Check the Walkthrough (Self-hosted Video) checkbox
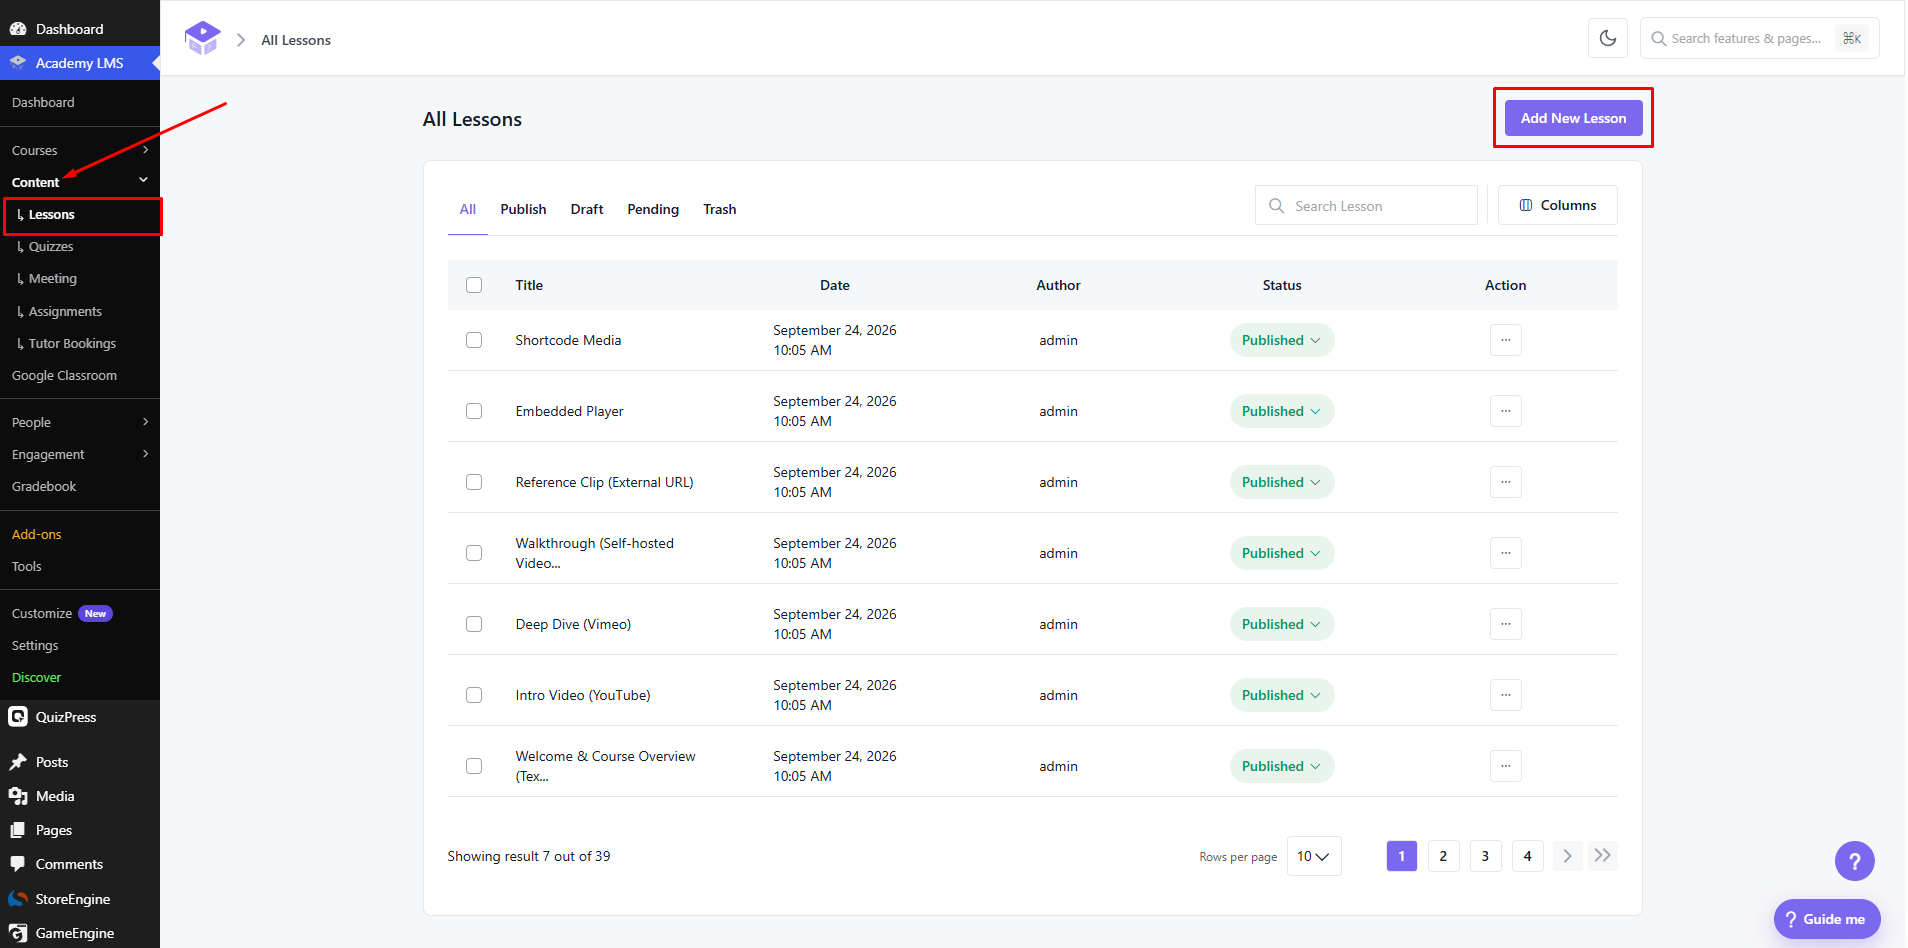 (x=474, y=553)
